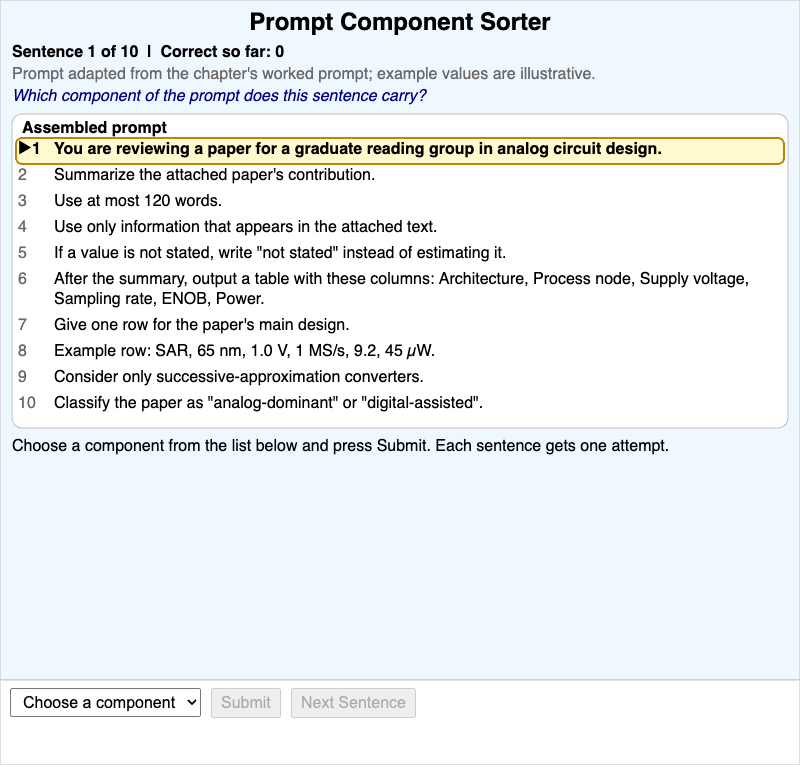Viewport: 800px width, 767px height.
Task: Click the Next Sentence button
Action: point(353,703)
